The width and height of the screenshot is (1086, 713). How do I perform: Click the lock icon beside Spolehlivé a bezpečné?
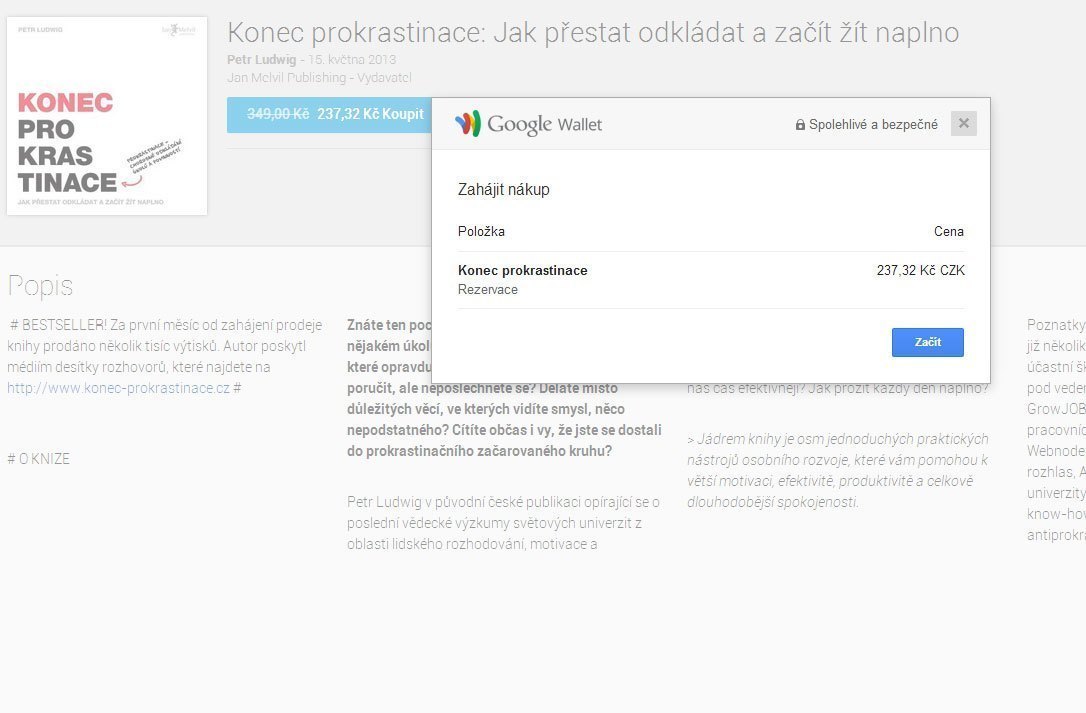800,125
